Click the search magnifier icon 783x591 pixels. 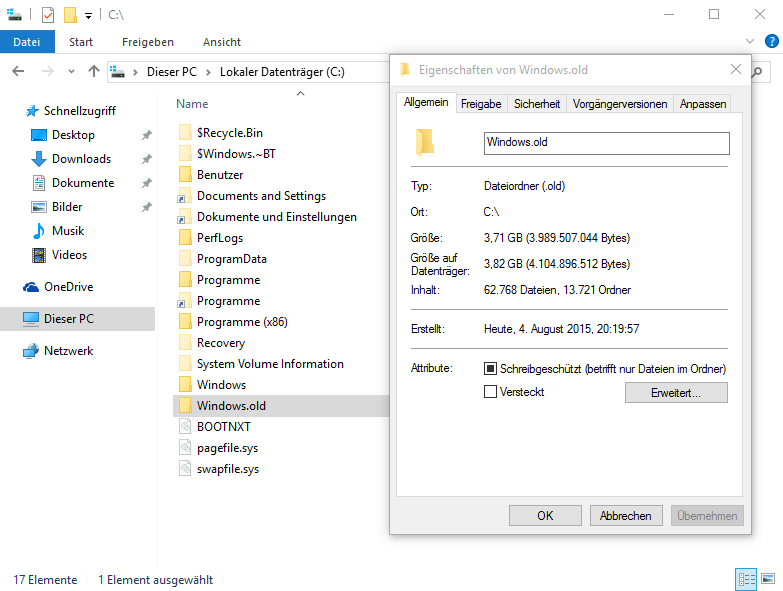coord(757,72)
